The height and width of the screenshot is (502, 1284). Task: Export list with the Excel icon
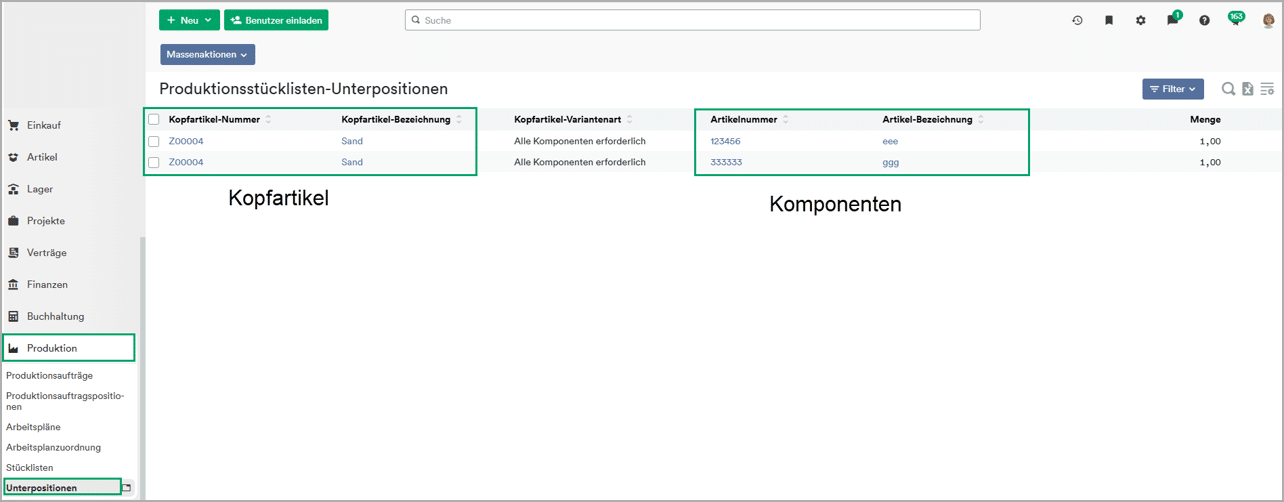1248,89
